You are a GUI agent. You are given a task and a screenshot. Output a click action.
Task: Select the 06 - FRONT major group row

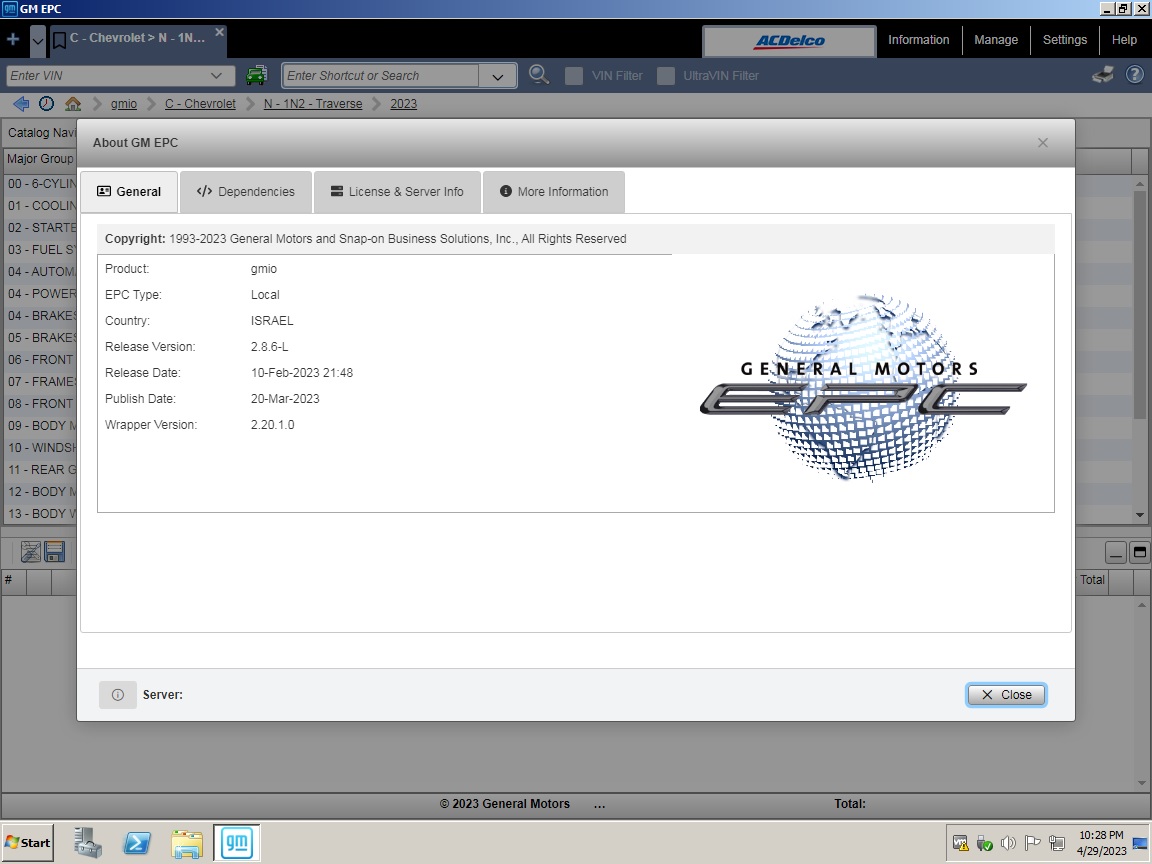tap(40, 360)
